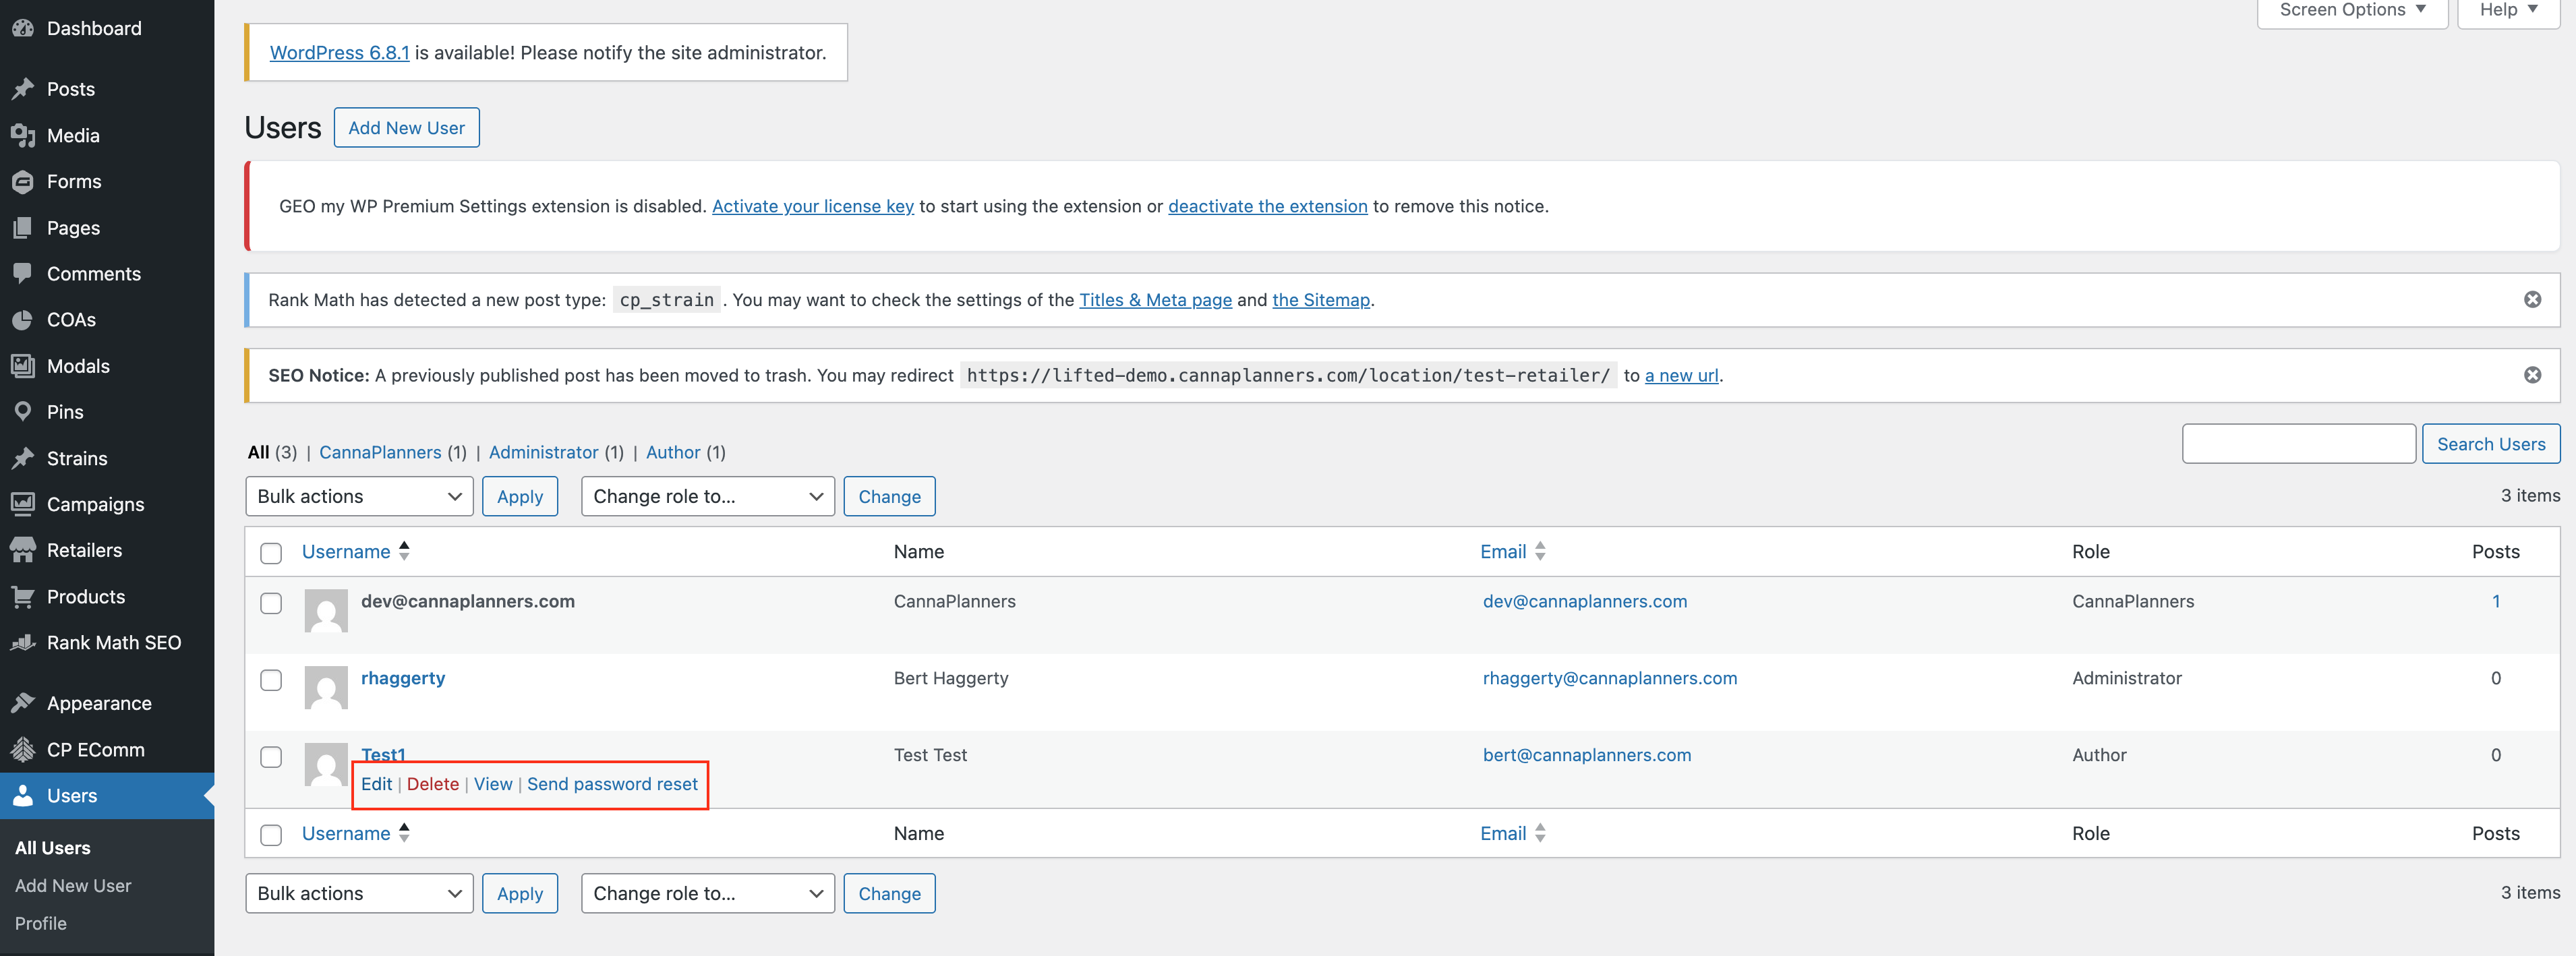Click the COAs pie chart icon
This screenshot has height=956, width=2576.
click(22, 320)
